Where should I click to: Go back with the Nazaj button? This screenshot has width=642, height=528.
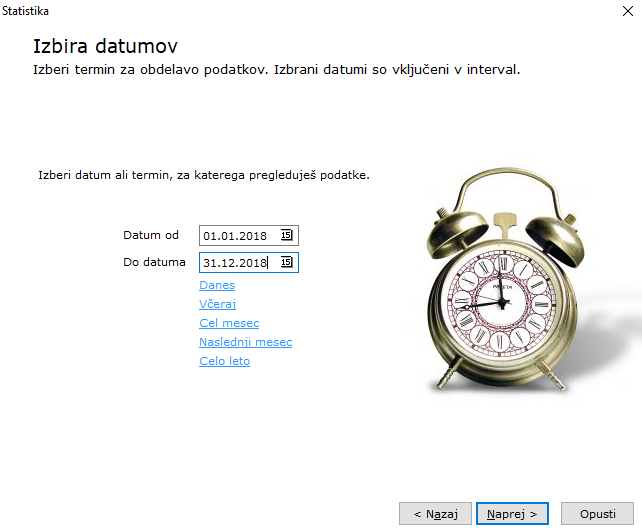(x=435, y=514)
